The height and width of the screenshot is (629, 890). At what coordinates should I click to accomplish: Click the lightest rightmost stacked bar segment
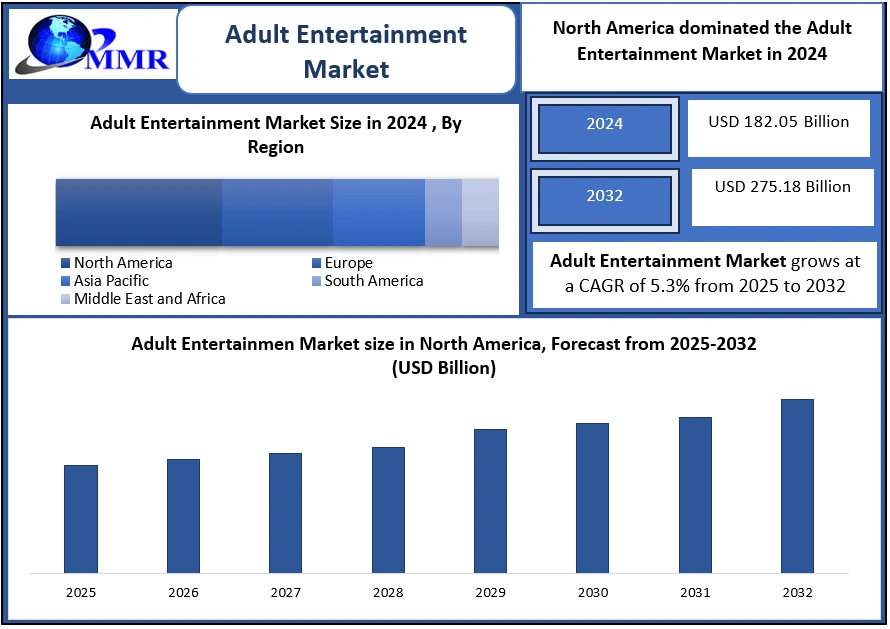click(480, 211)
